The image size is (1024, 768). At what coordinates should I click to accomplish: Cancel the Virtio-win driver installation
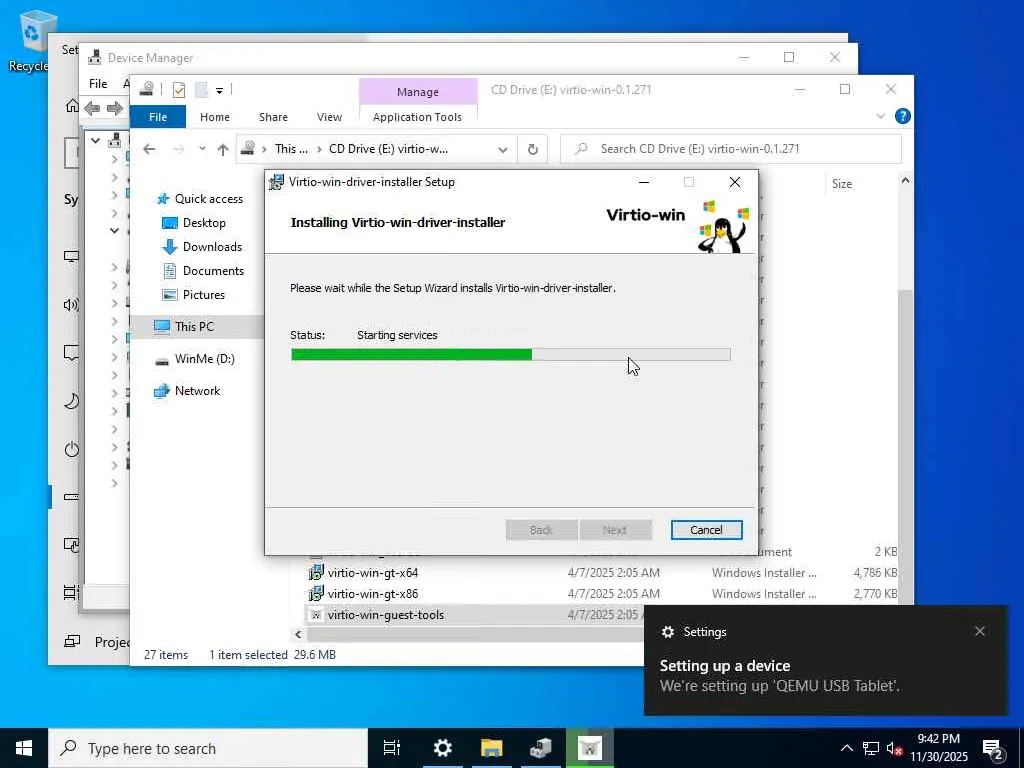coord(706,530)
